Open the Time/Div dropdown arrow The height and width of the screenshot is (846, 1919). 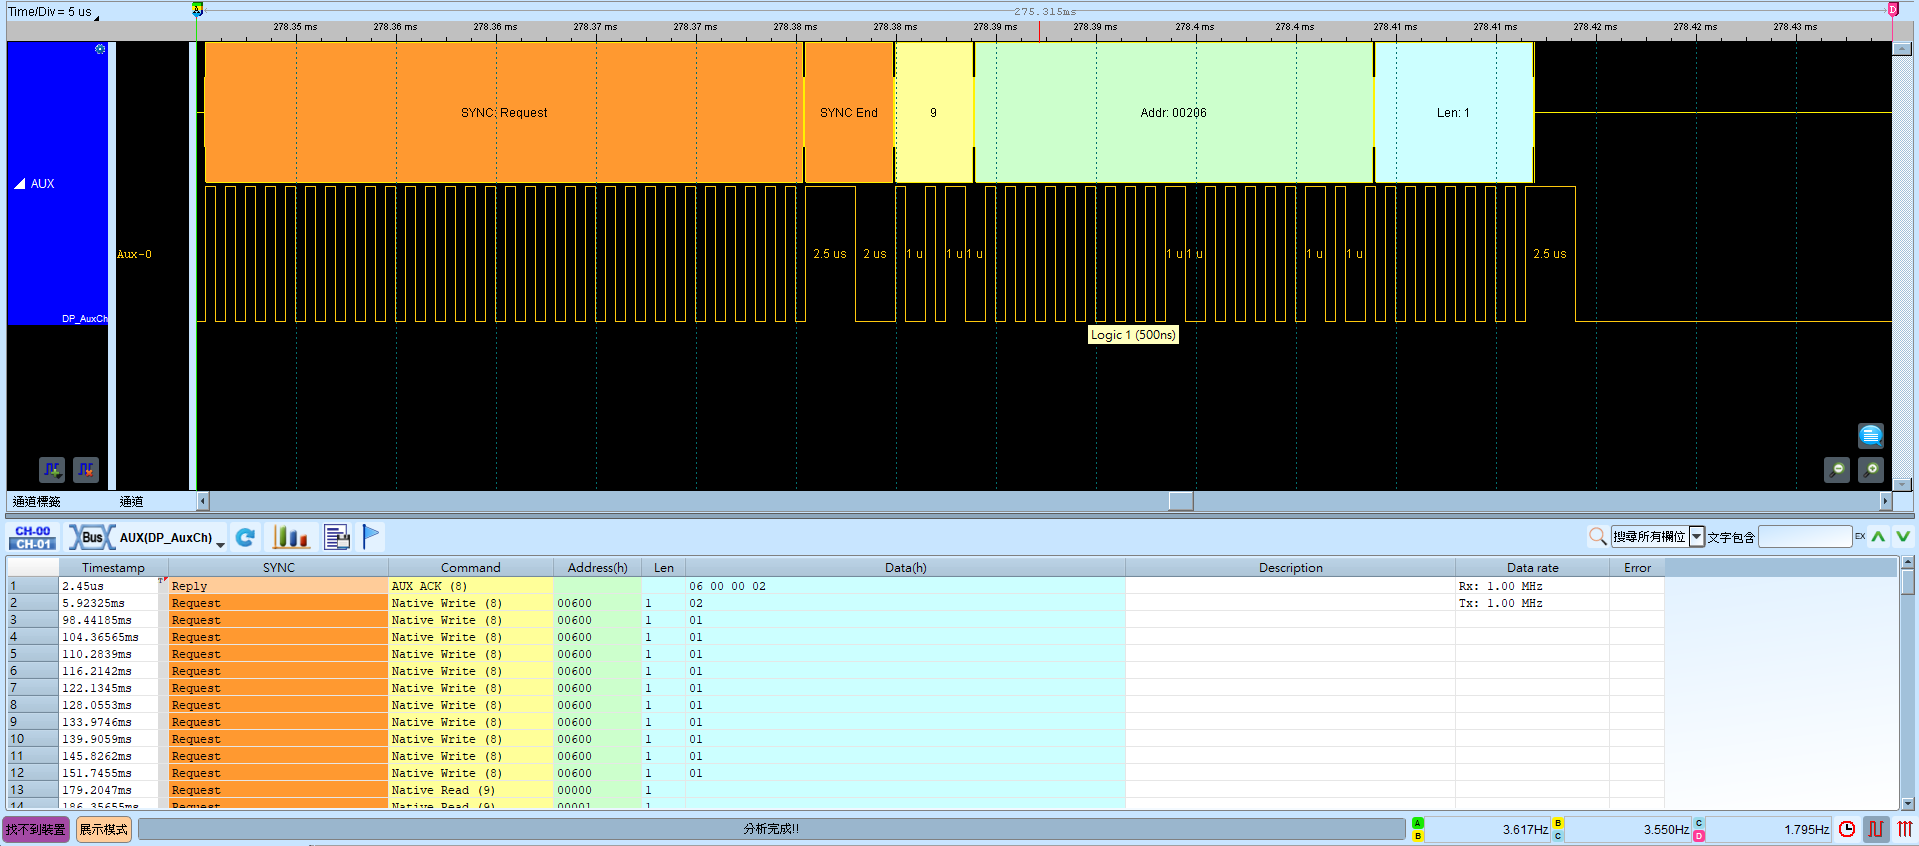click(x=97, y=17)
